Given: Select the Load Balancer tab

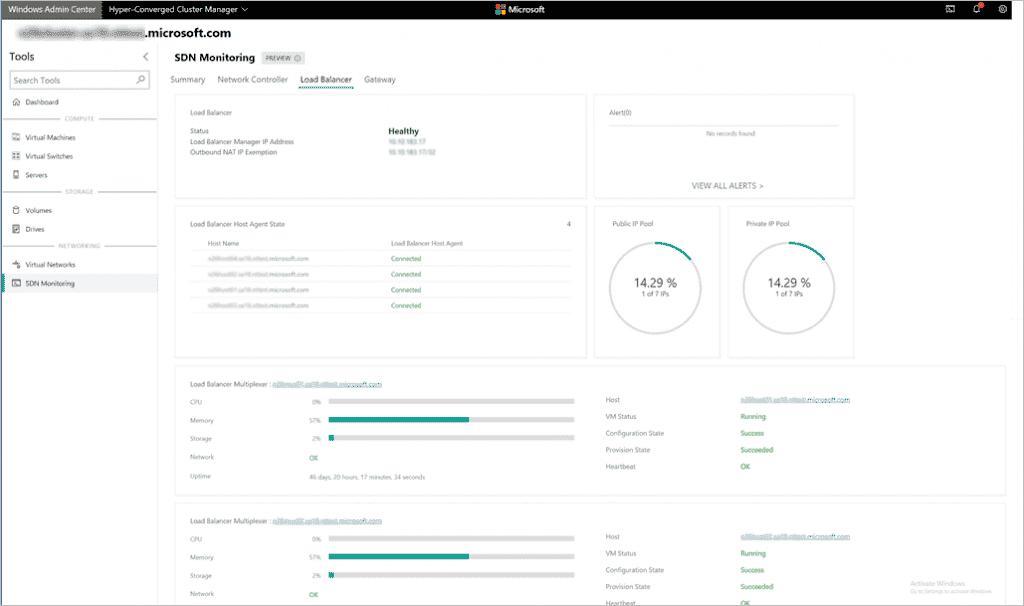Looking at the screenshot, I should (326, 80).
